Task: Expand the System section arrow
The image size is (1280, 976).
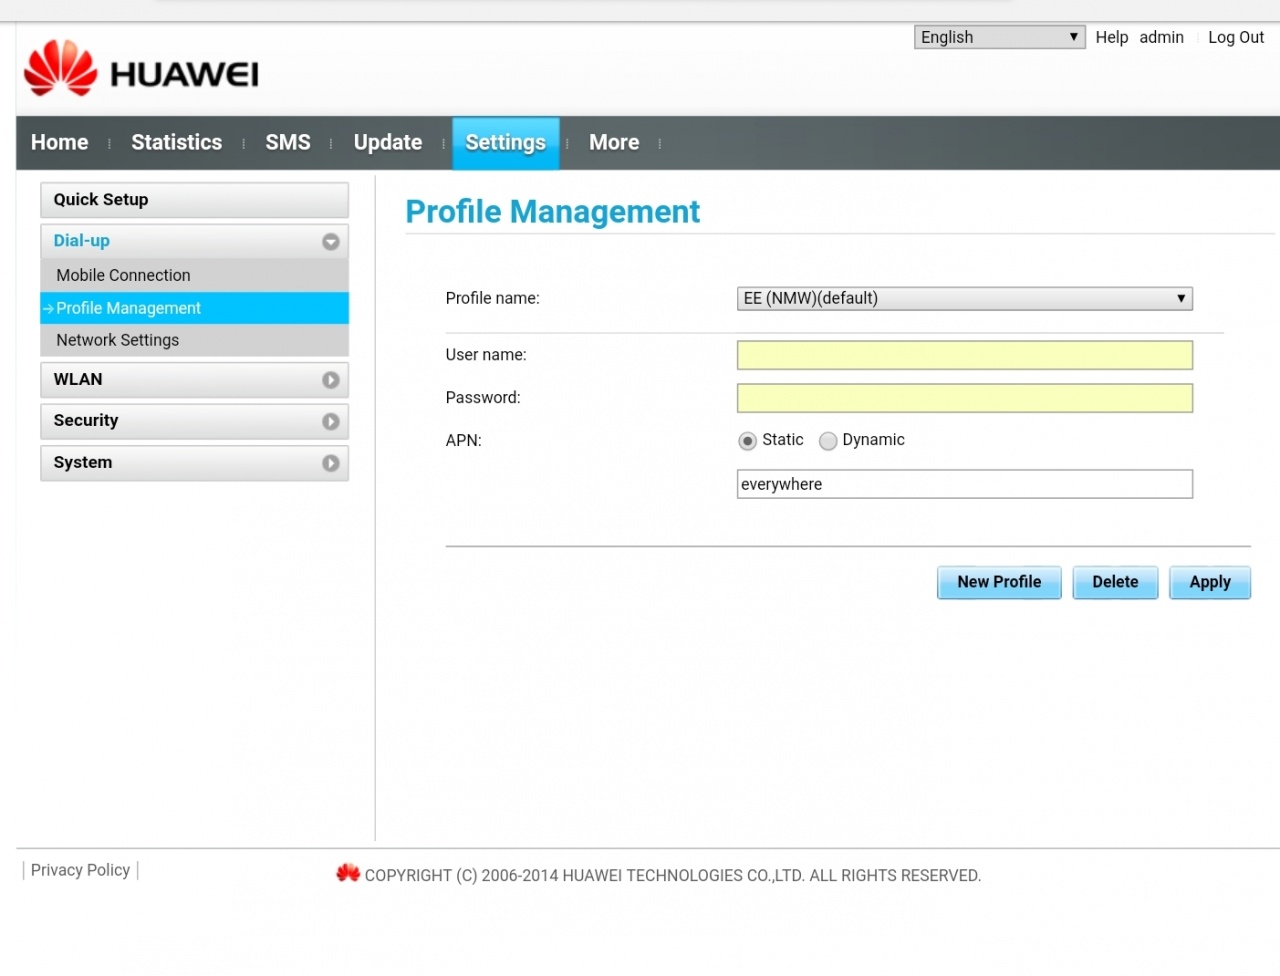Action: (331, 463)
